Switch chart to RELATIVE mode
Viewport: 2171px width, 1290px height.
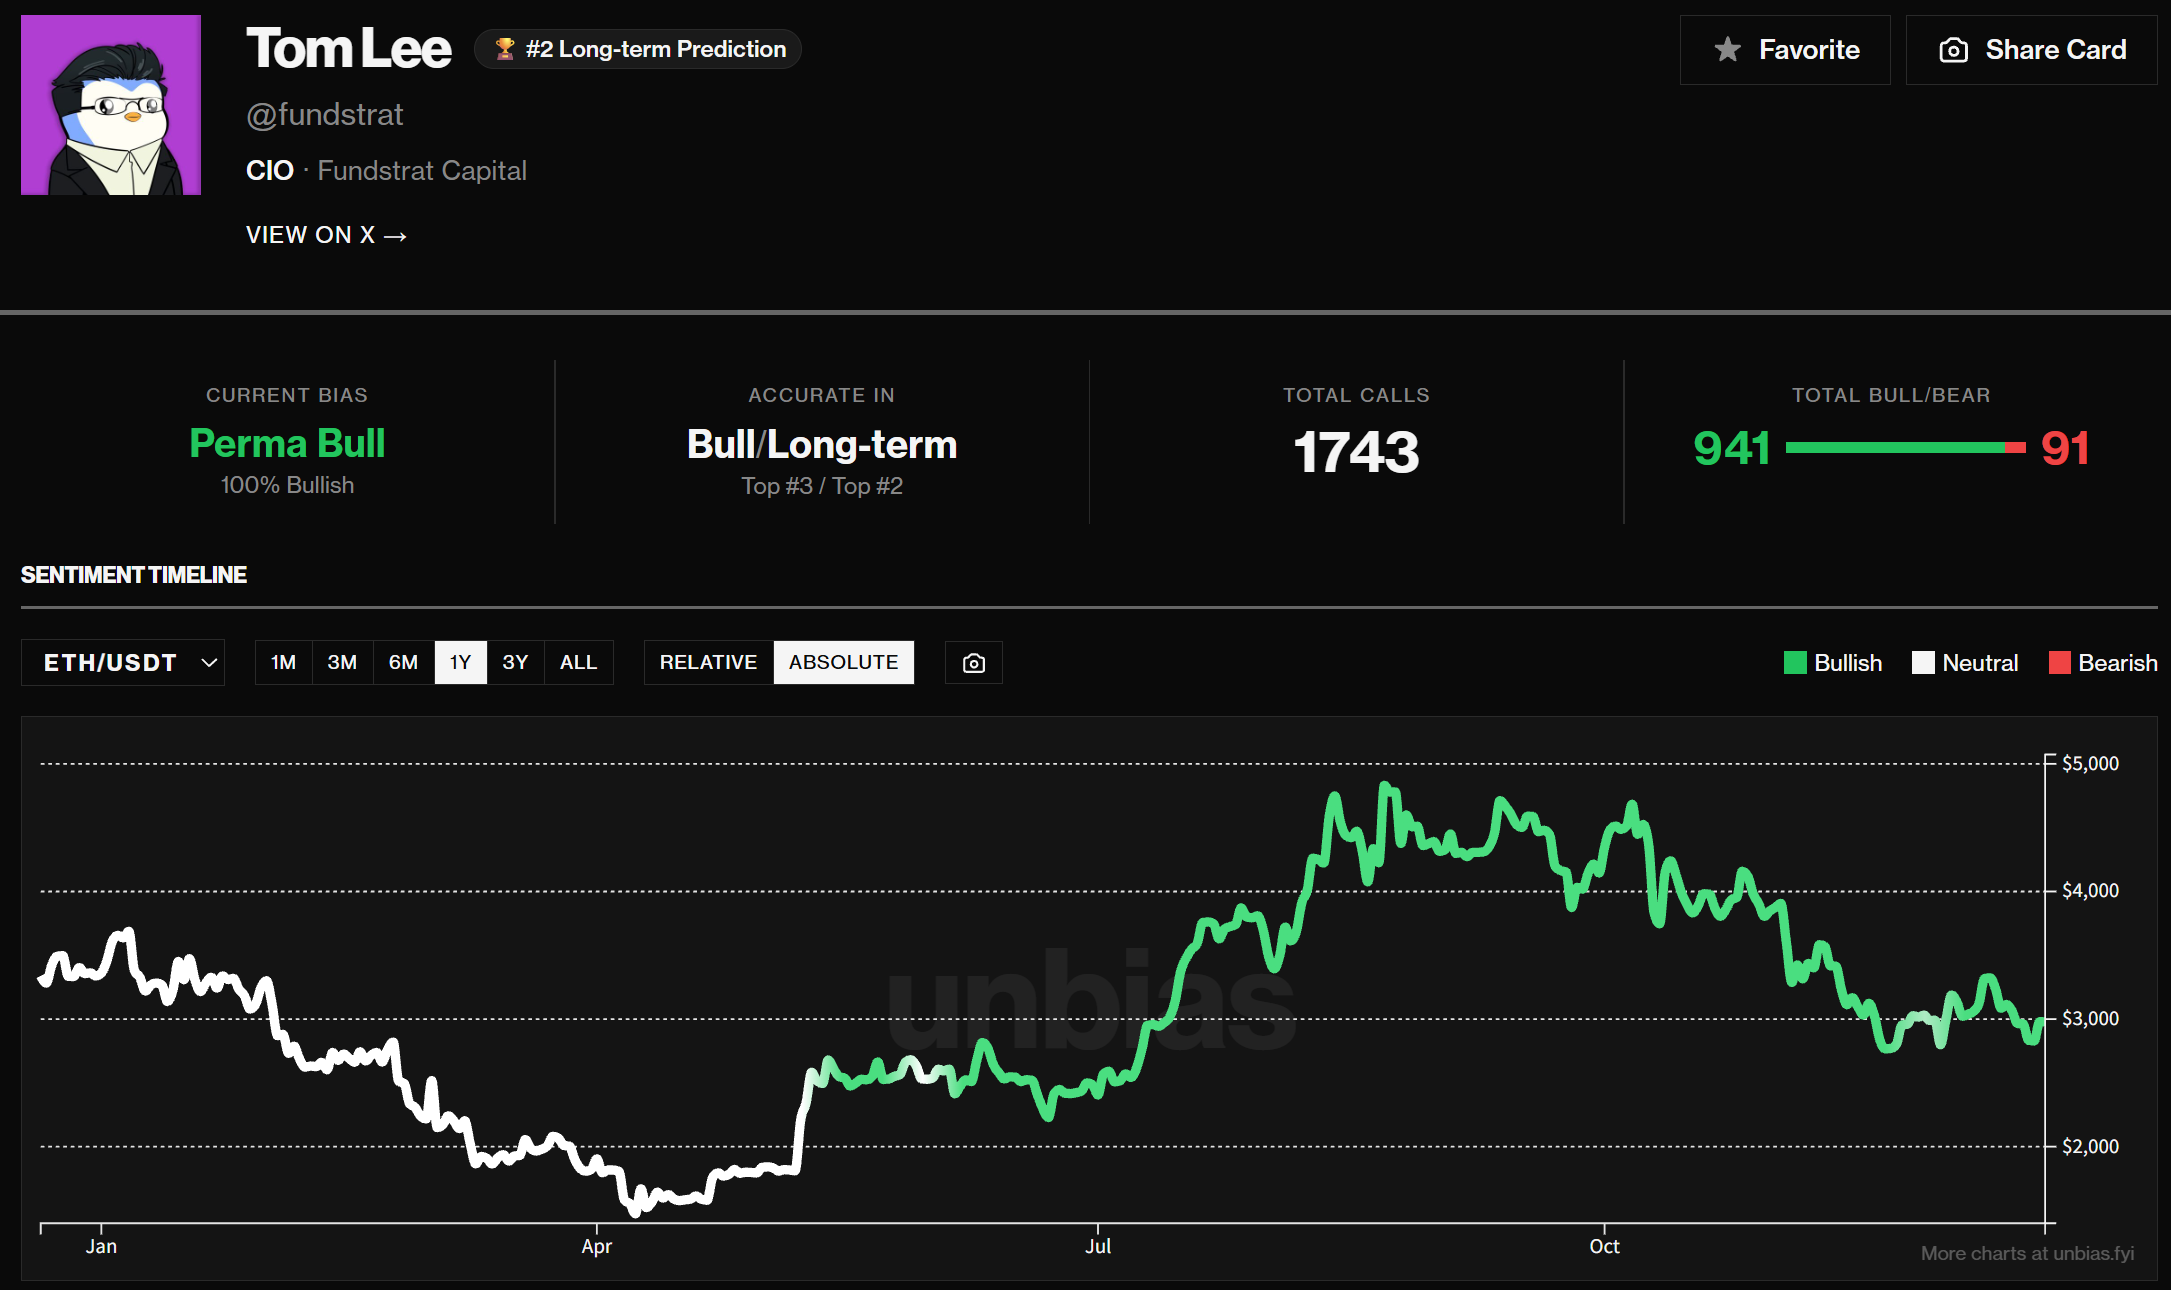point(708,663)
